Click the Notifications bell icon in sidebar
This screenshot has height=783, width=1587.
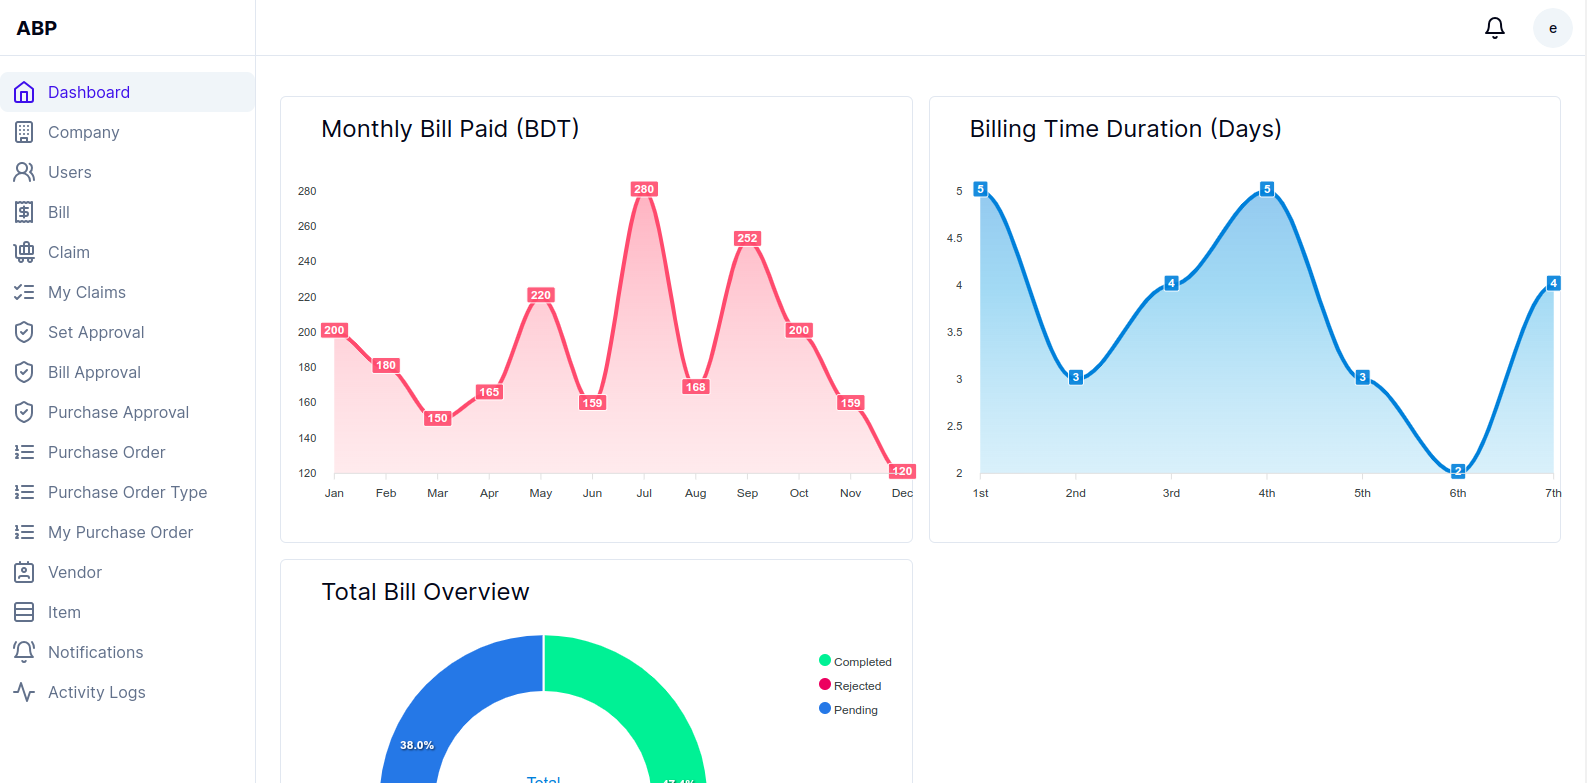pos(24,652)
